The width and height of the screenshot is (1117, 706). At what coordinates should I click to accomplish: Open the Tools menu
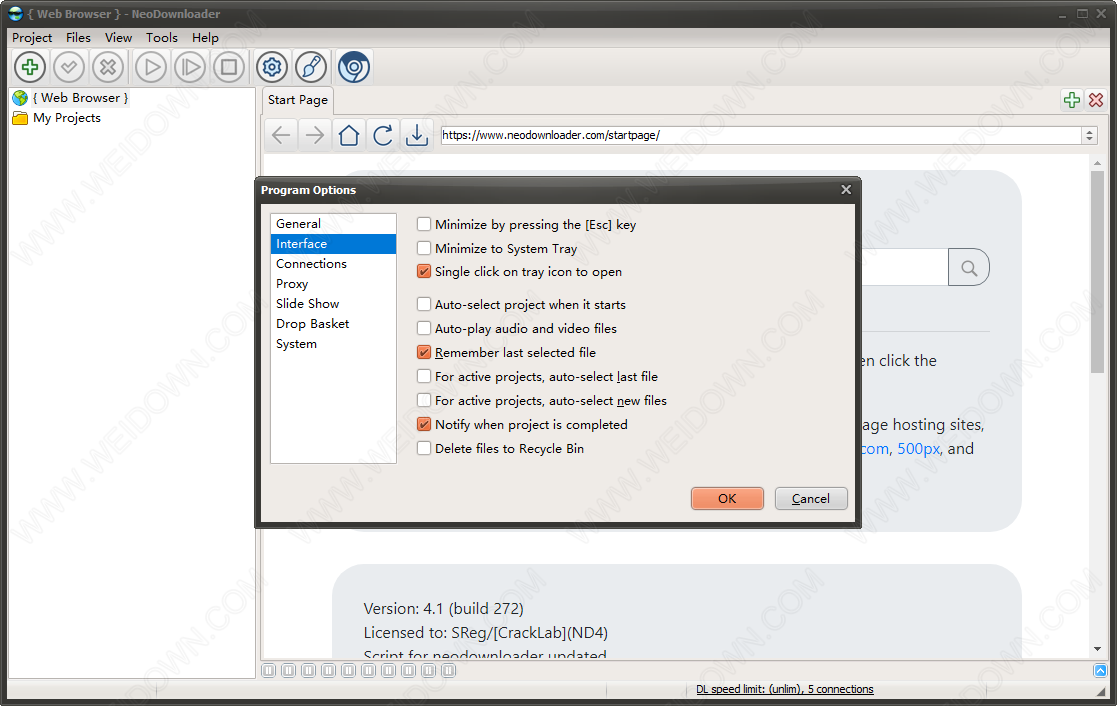tap(162, 38)
